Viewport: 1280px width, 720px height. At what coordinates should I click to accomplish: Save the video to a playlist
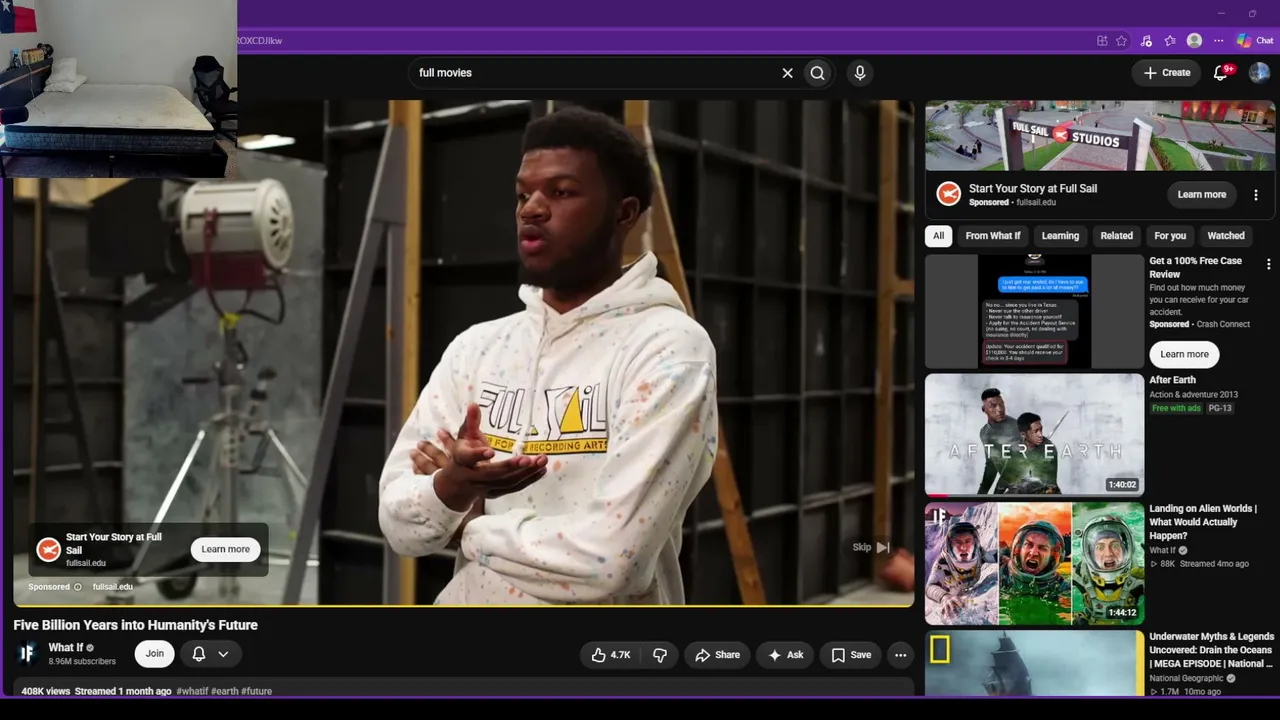[851, 655]
